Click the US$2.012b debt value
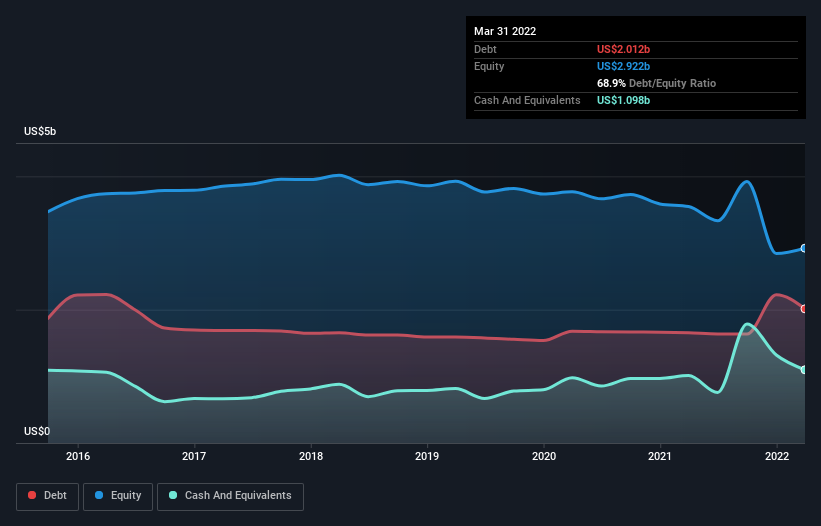 click(x=623, y=49)
